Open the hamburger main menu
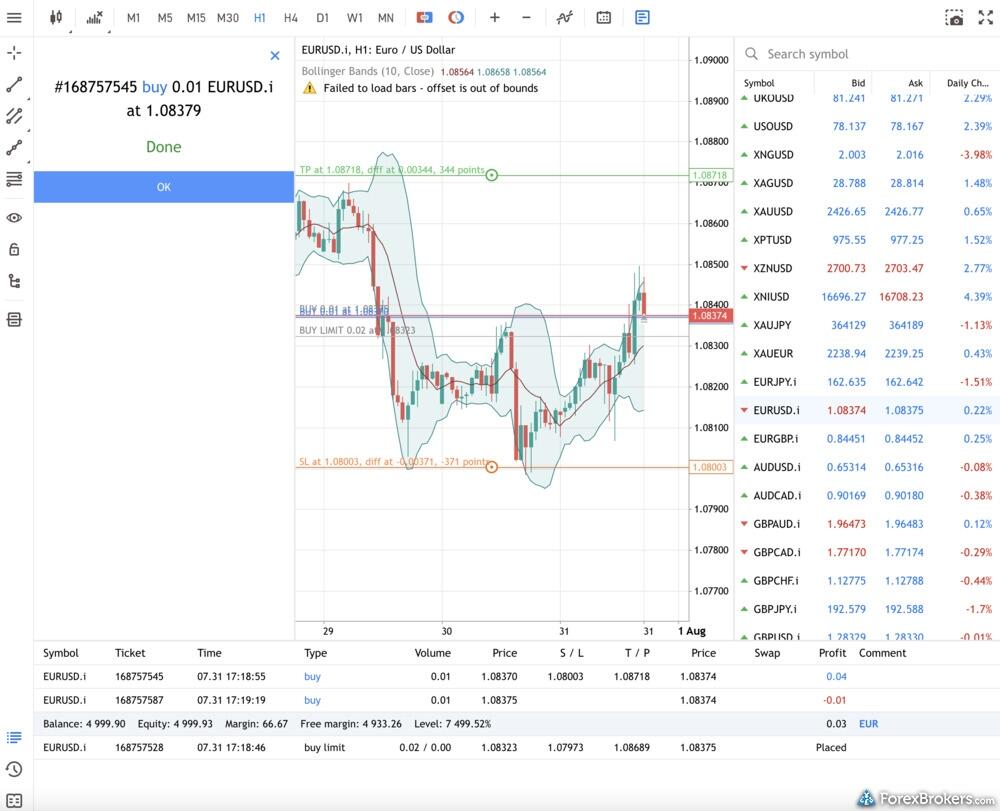Image resolution: width=1000 pixels, height=811 pixels. point(14,18)
